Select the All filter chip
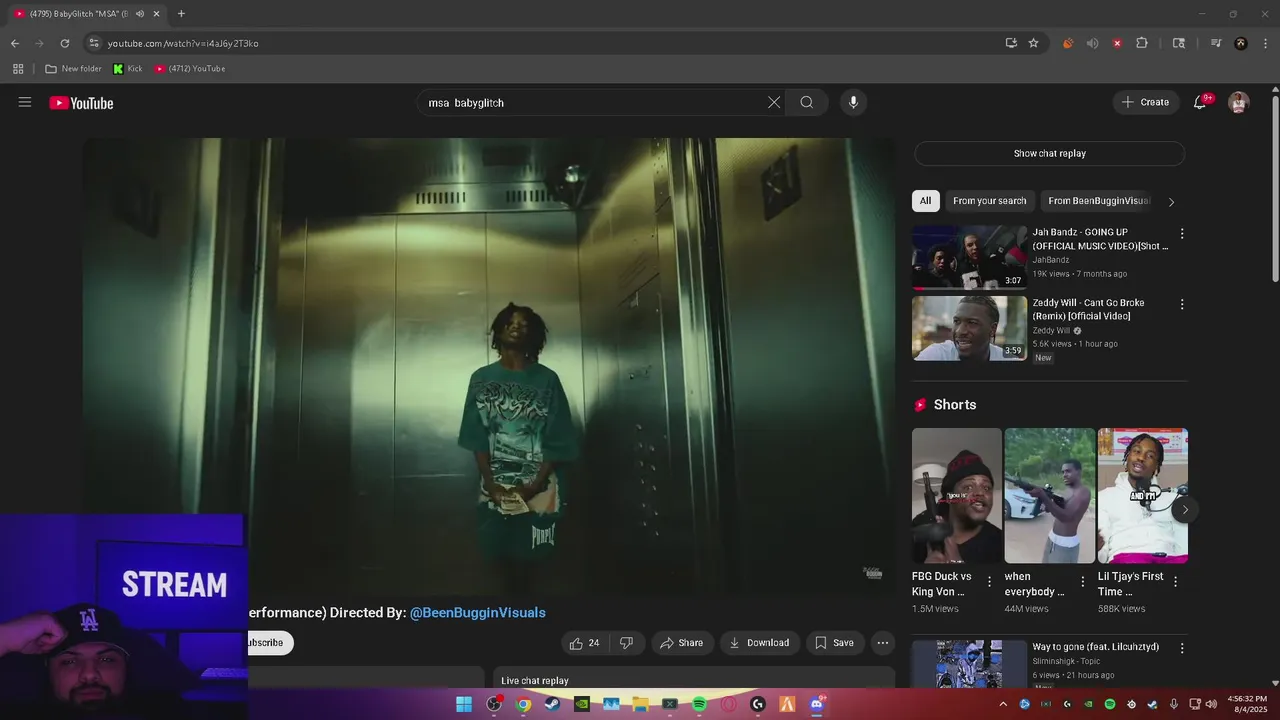1280x720 pixels. point(926,201)
